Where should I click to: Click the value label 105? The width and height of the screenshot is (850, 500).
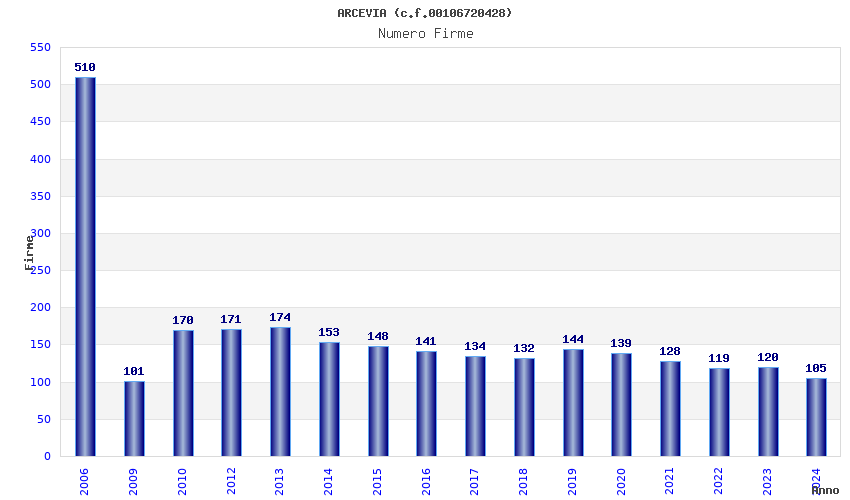pyautogui.click(x=816, y=368)
